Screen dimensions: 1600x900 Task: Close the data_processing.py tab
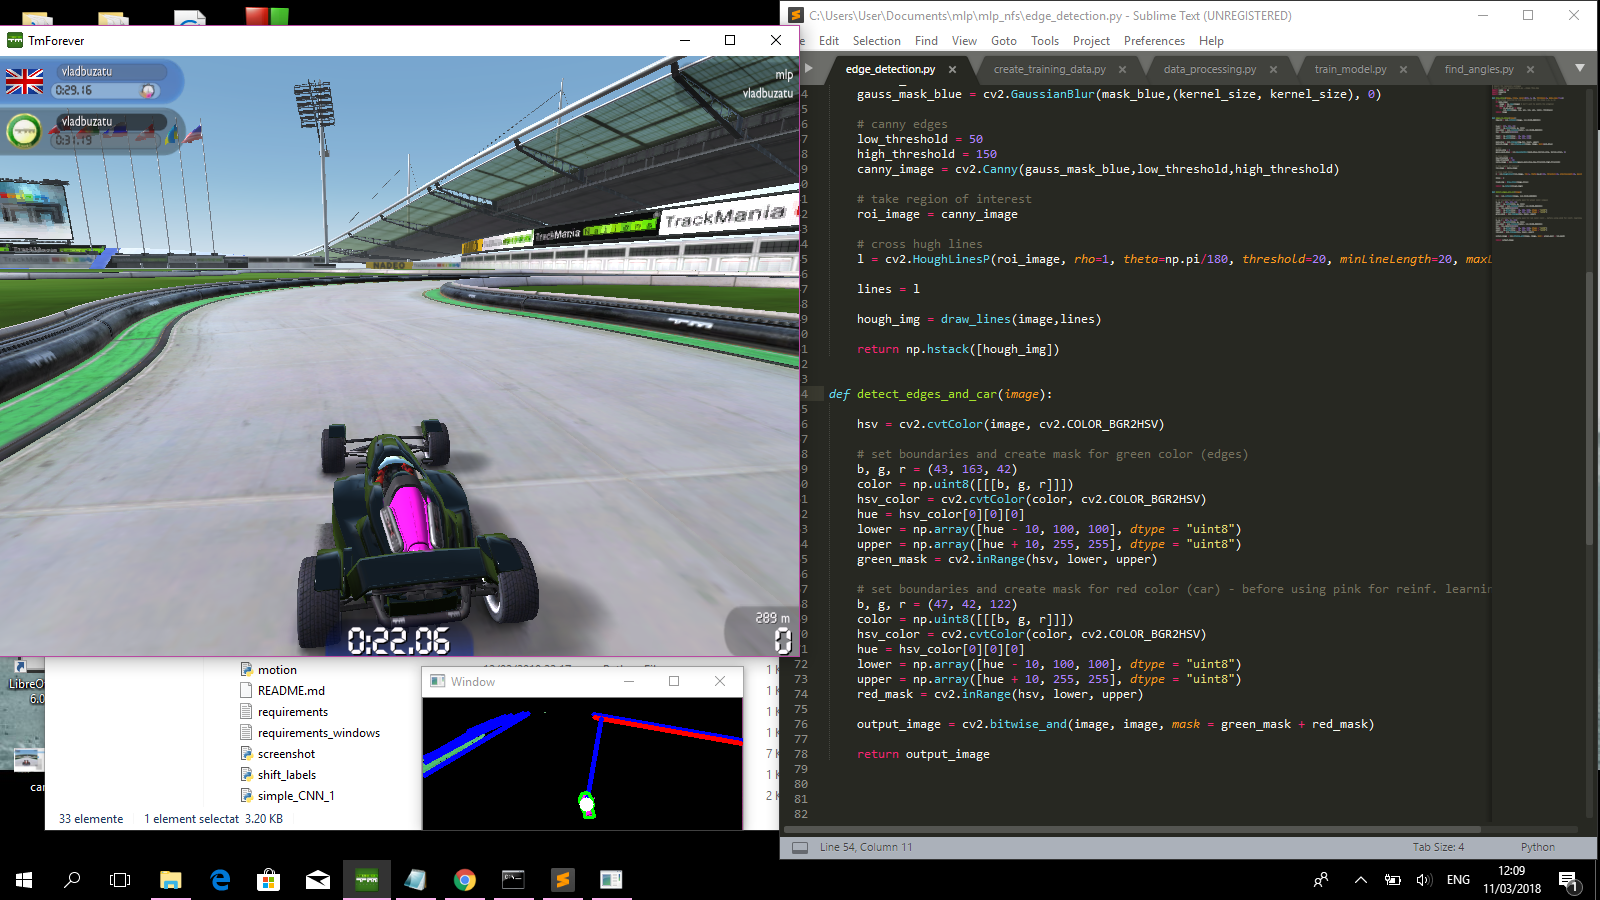pos(1273,69)
